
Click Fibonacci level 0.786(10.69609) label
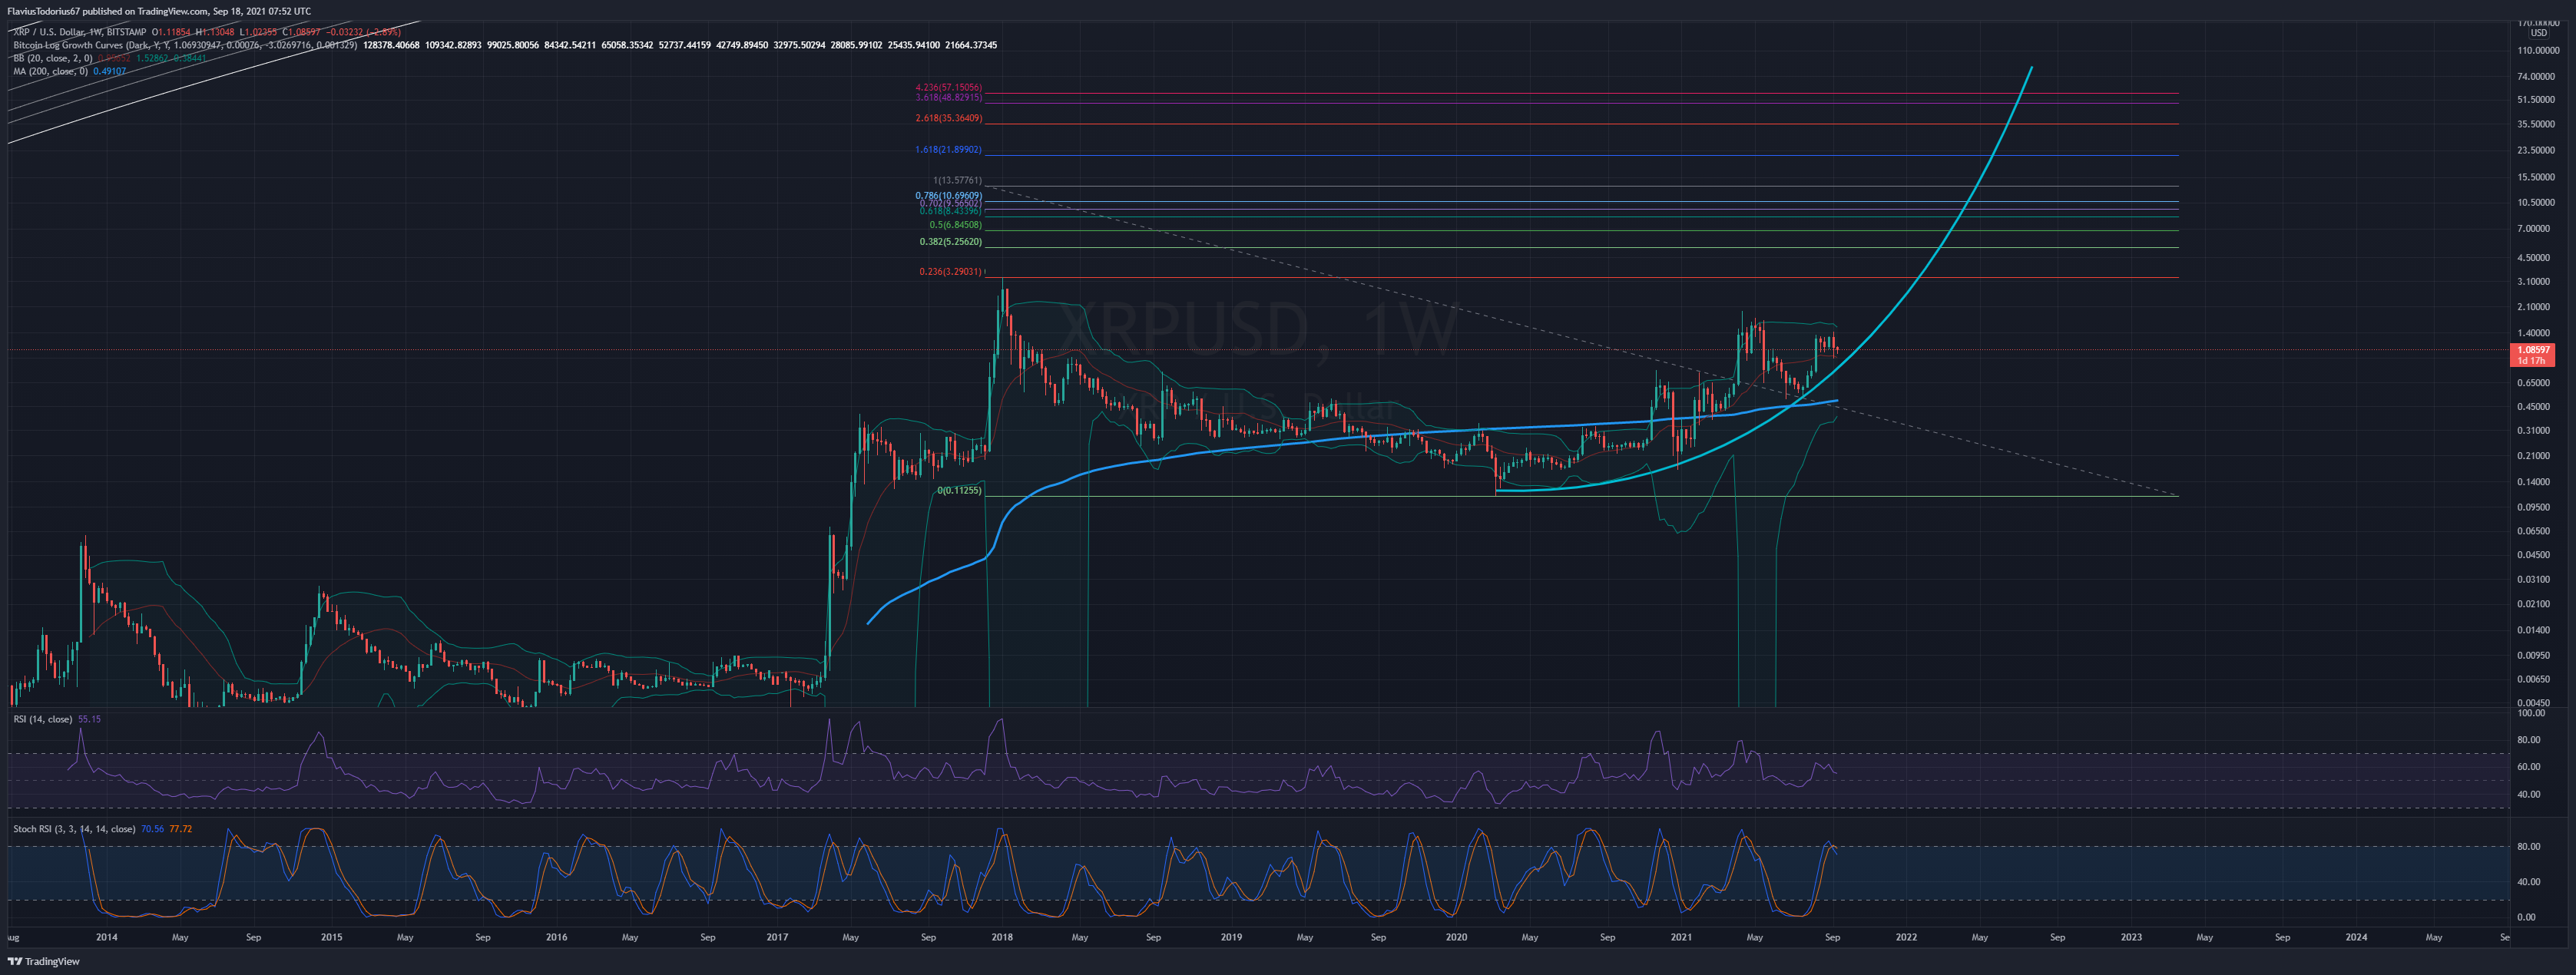tap(948, 196)
